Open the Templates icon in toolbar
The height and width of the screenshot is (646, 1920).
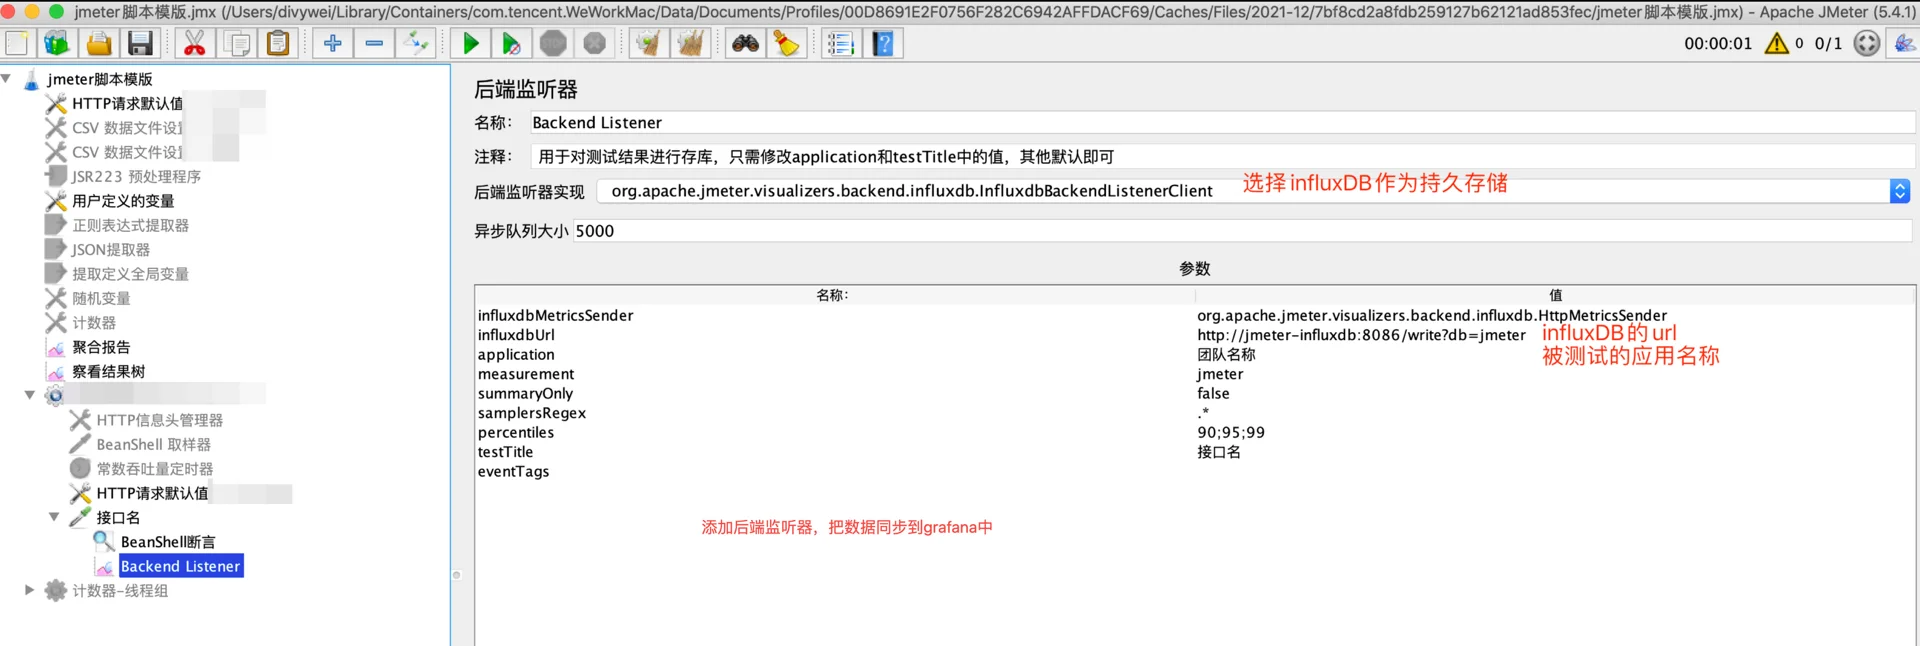point(58,43)
